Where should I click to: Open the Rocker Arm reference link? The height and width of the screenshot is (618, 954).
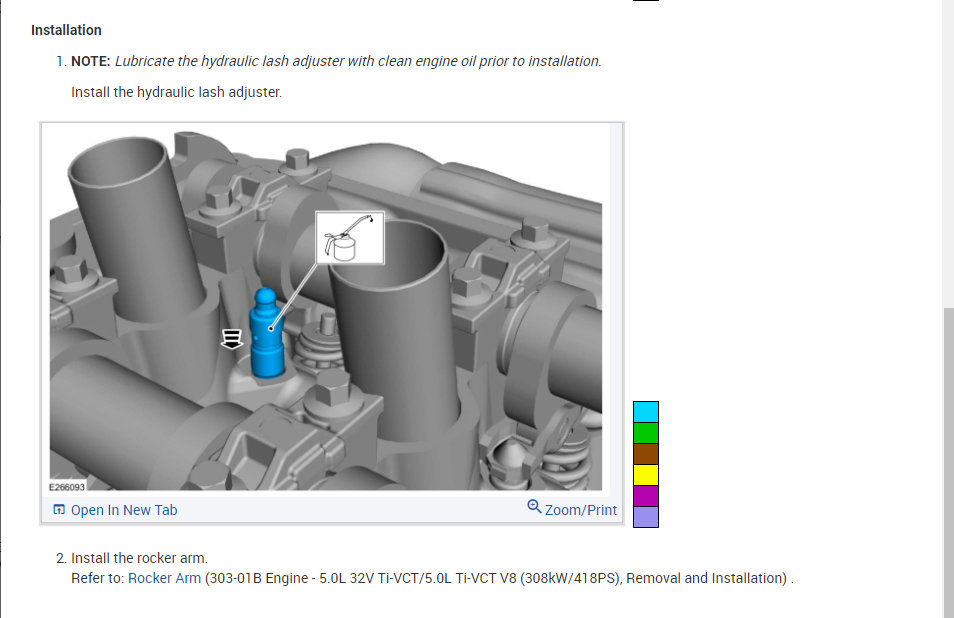pyautogui.click(x=164, y=578)
